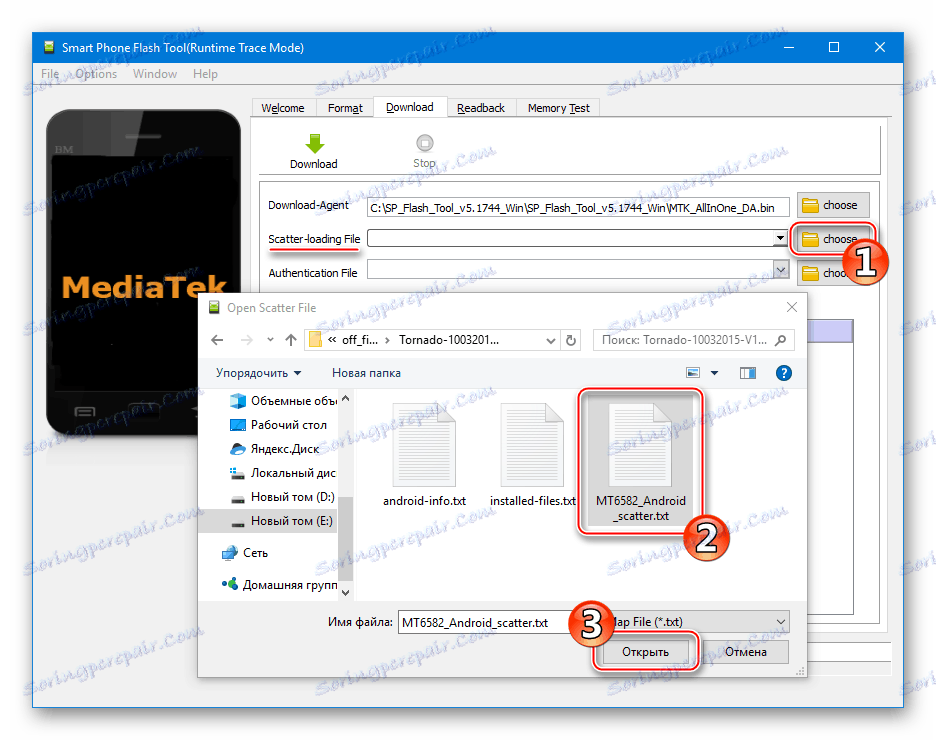Select Домашняя группа in navigation tree
Viewport: 936px width, 740px height.
pos(279,585)
